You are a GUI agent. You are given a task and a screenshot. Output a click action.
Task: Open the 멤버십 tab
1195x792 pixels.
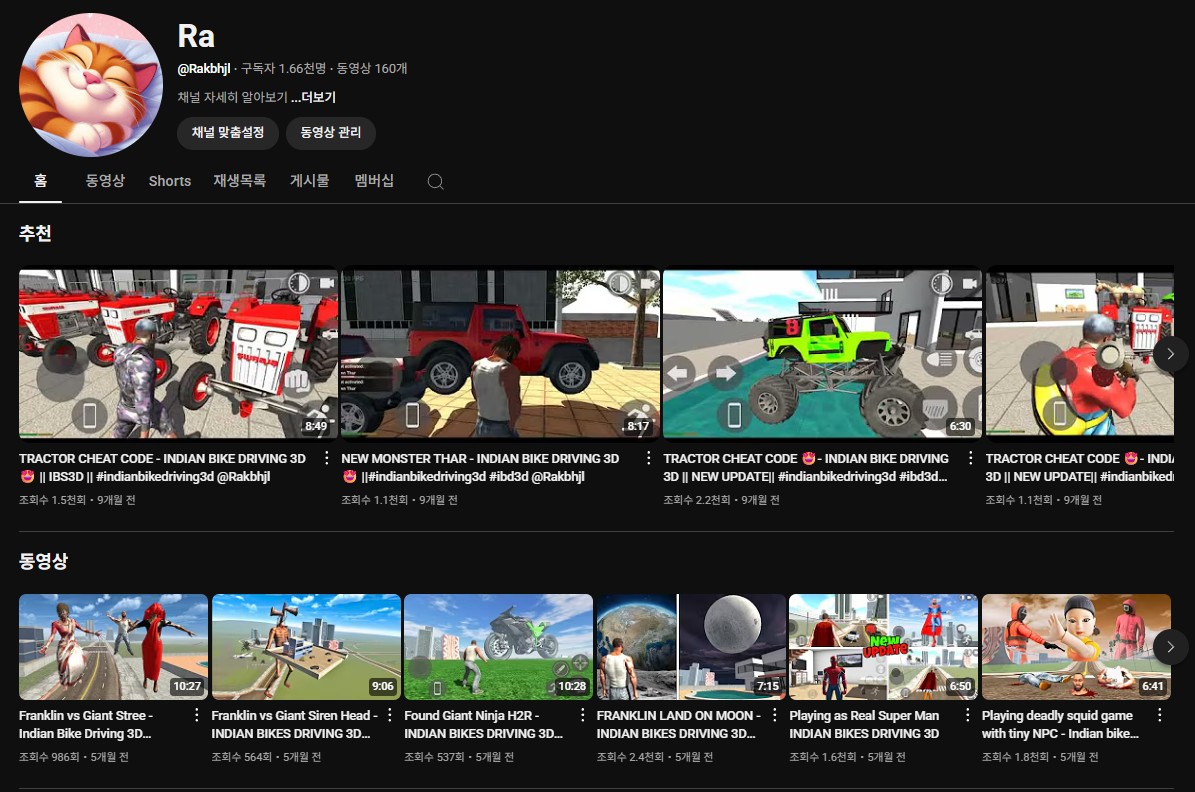tap(374, 181)
